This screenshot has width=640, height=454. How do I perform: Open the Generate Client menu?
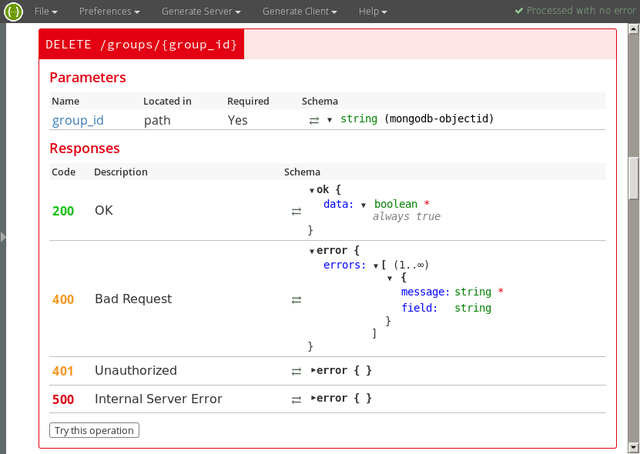(300, 11)
